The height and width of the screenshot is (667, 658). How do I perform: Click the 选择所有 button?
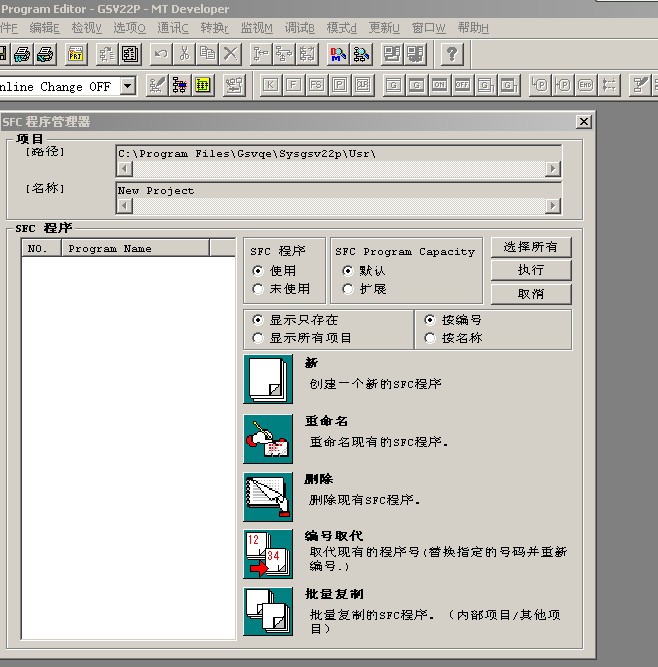pyautogui.click(x=531, y=247)
